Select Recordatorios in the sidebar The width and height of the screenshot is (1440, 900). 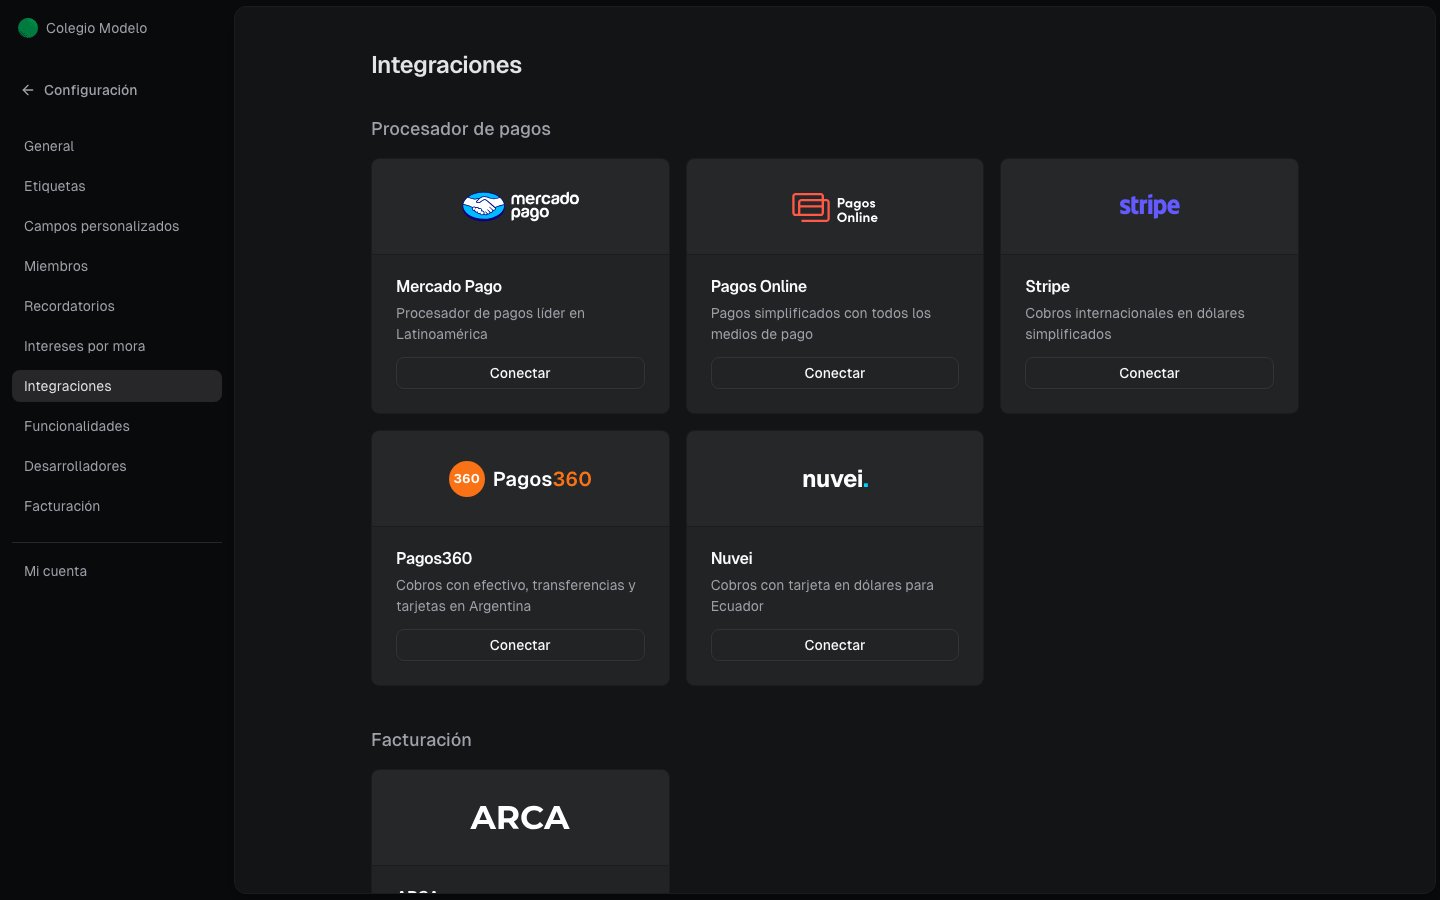click(x=117, y=306)
